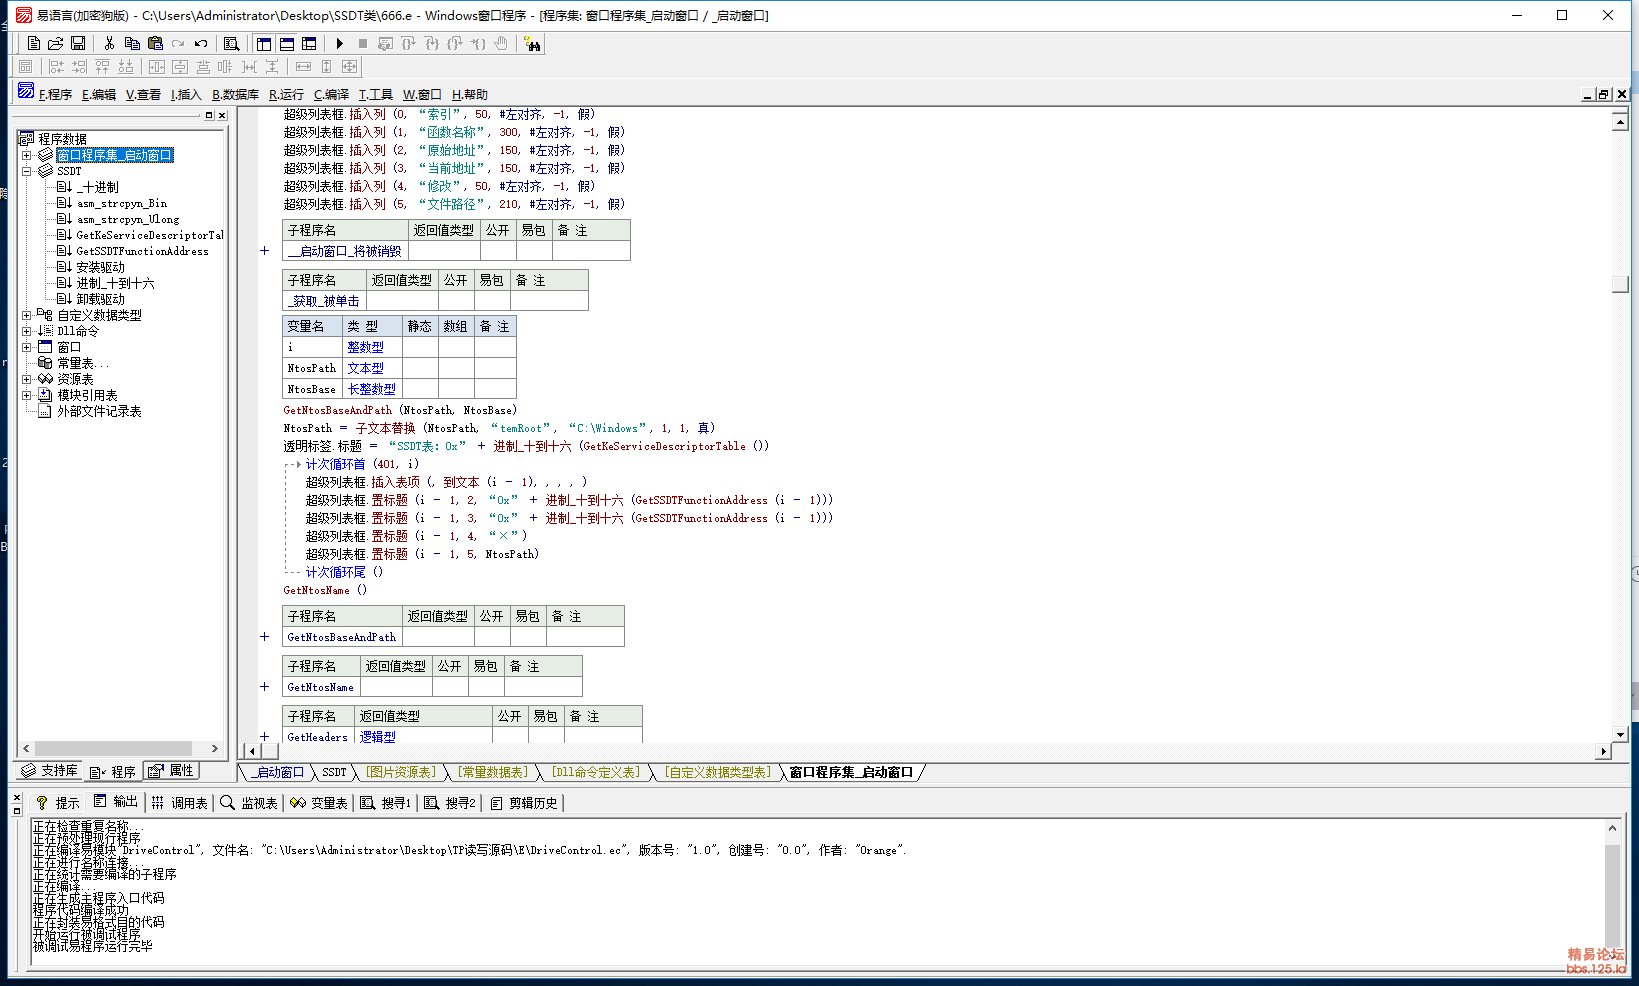Screen dimensions: 1639x986
Task: Toggle the combined panel layout icon
Action: [309, 44]
